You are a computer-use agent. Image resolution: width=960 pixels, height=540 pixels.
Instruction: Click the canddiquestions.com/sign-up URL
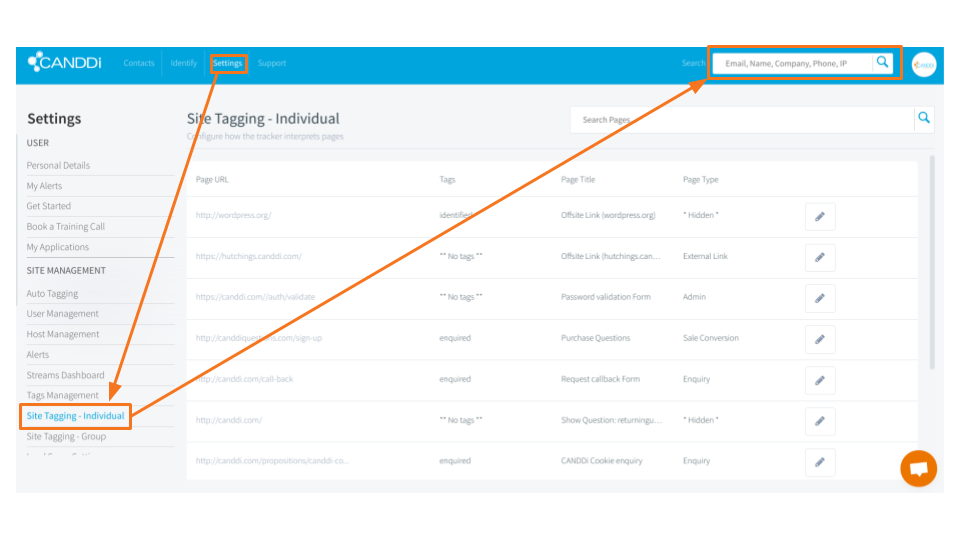coord(258,338)
